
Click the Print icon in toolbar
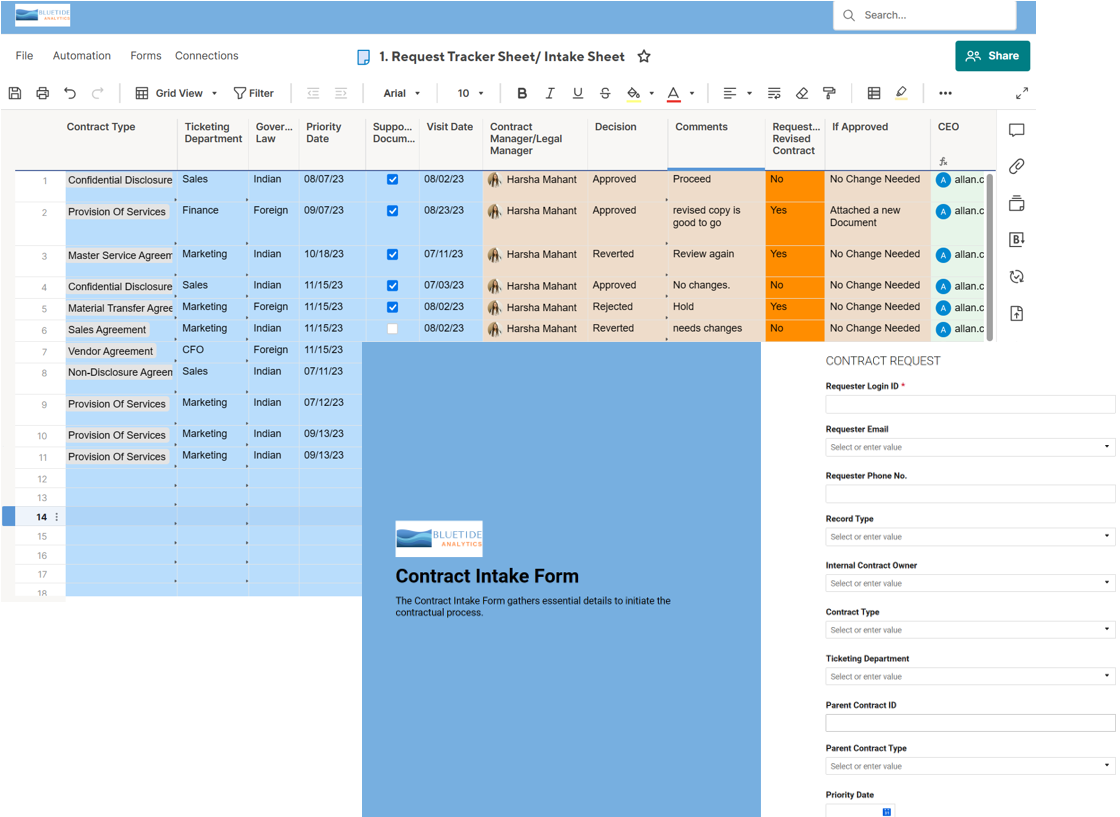point(42,93)
